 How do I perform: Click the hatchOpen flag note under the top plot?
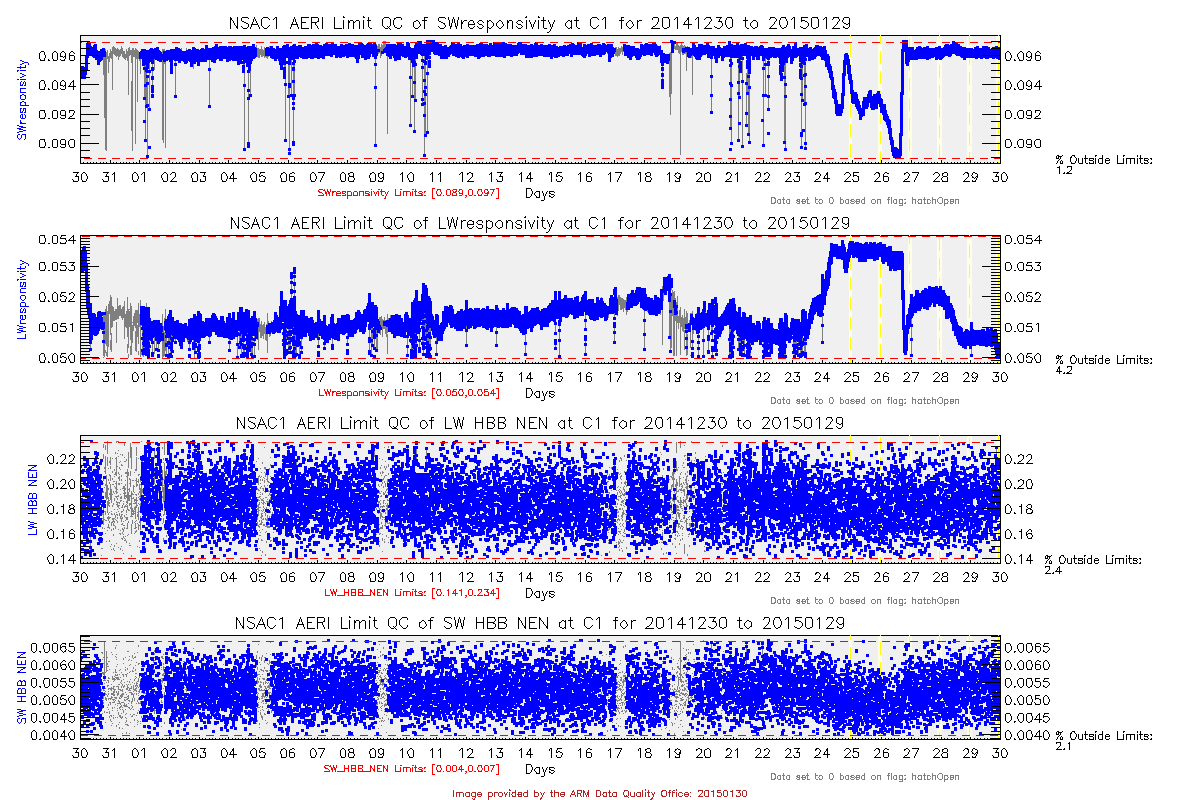click(864, 200)
